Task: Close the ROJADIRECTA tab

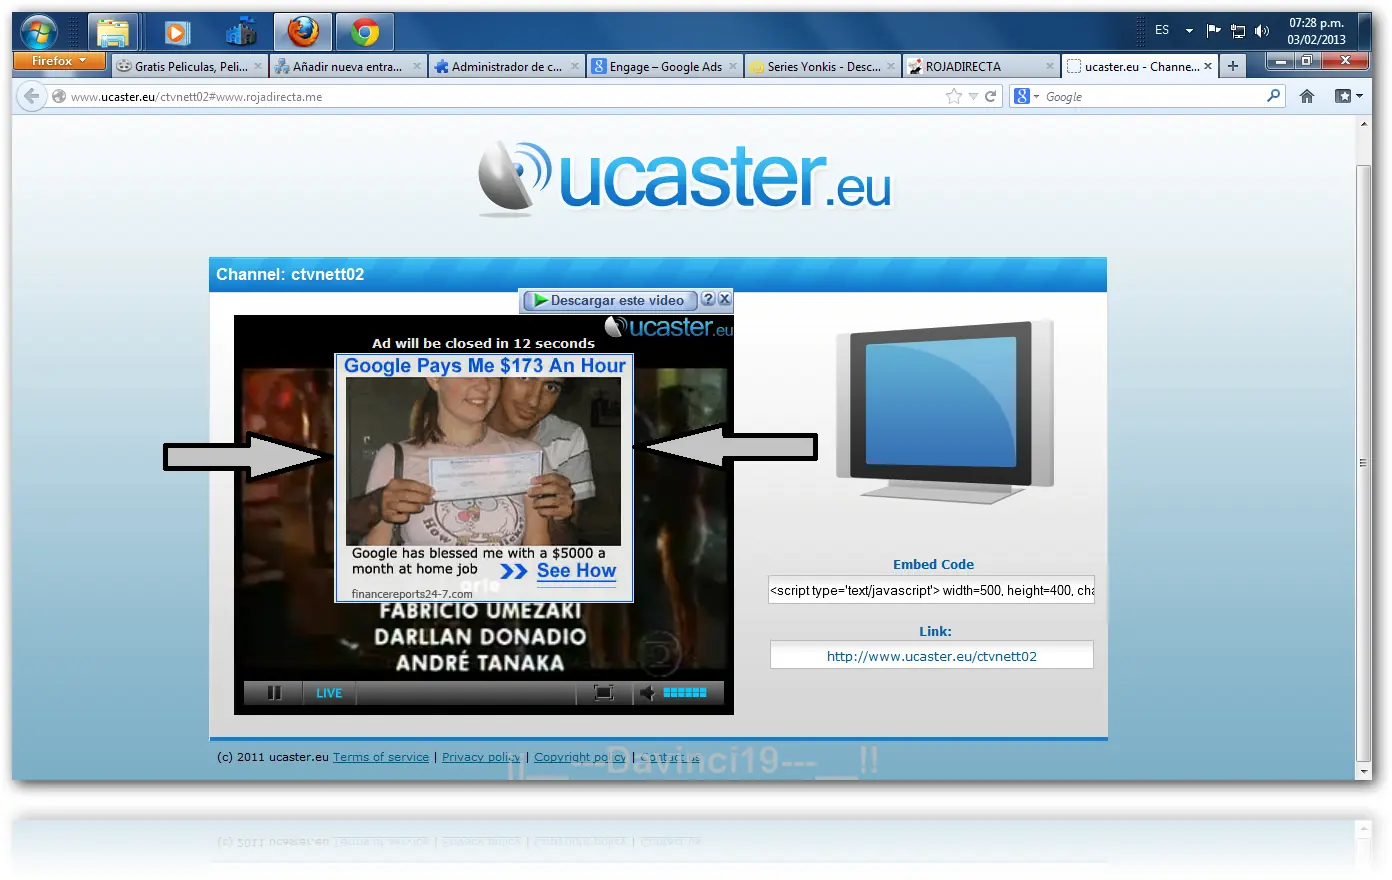Action: [x=1049, y=67]
